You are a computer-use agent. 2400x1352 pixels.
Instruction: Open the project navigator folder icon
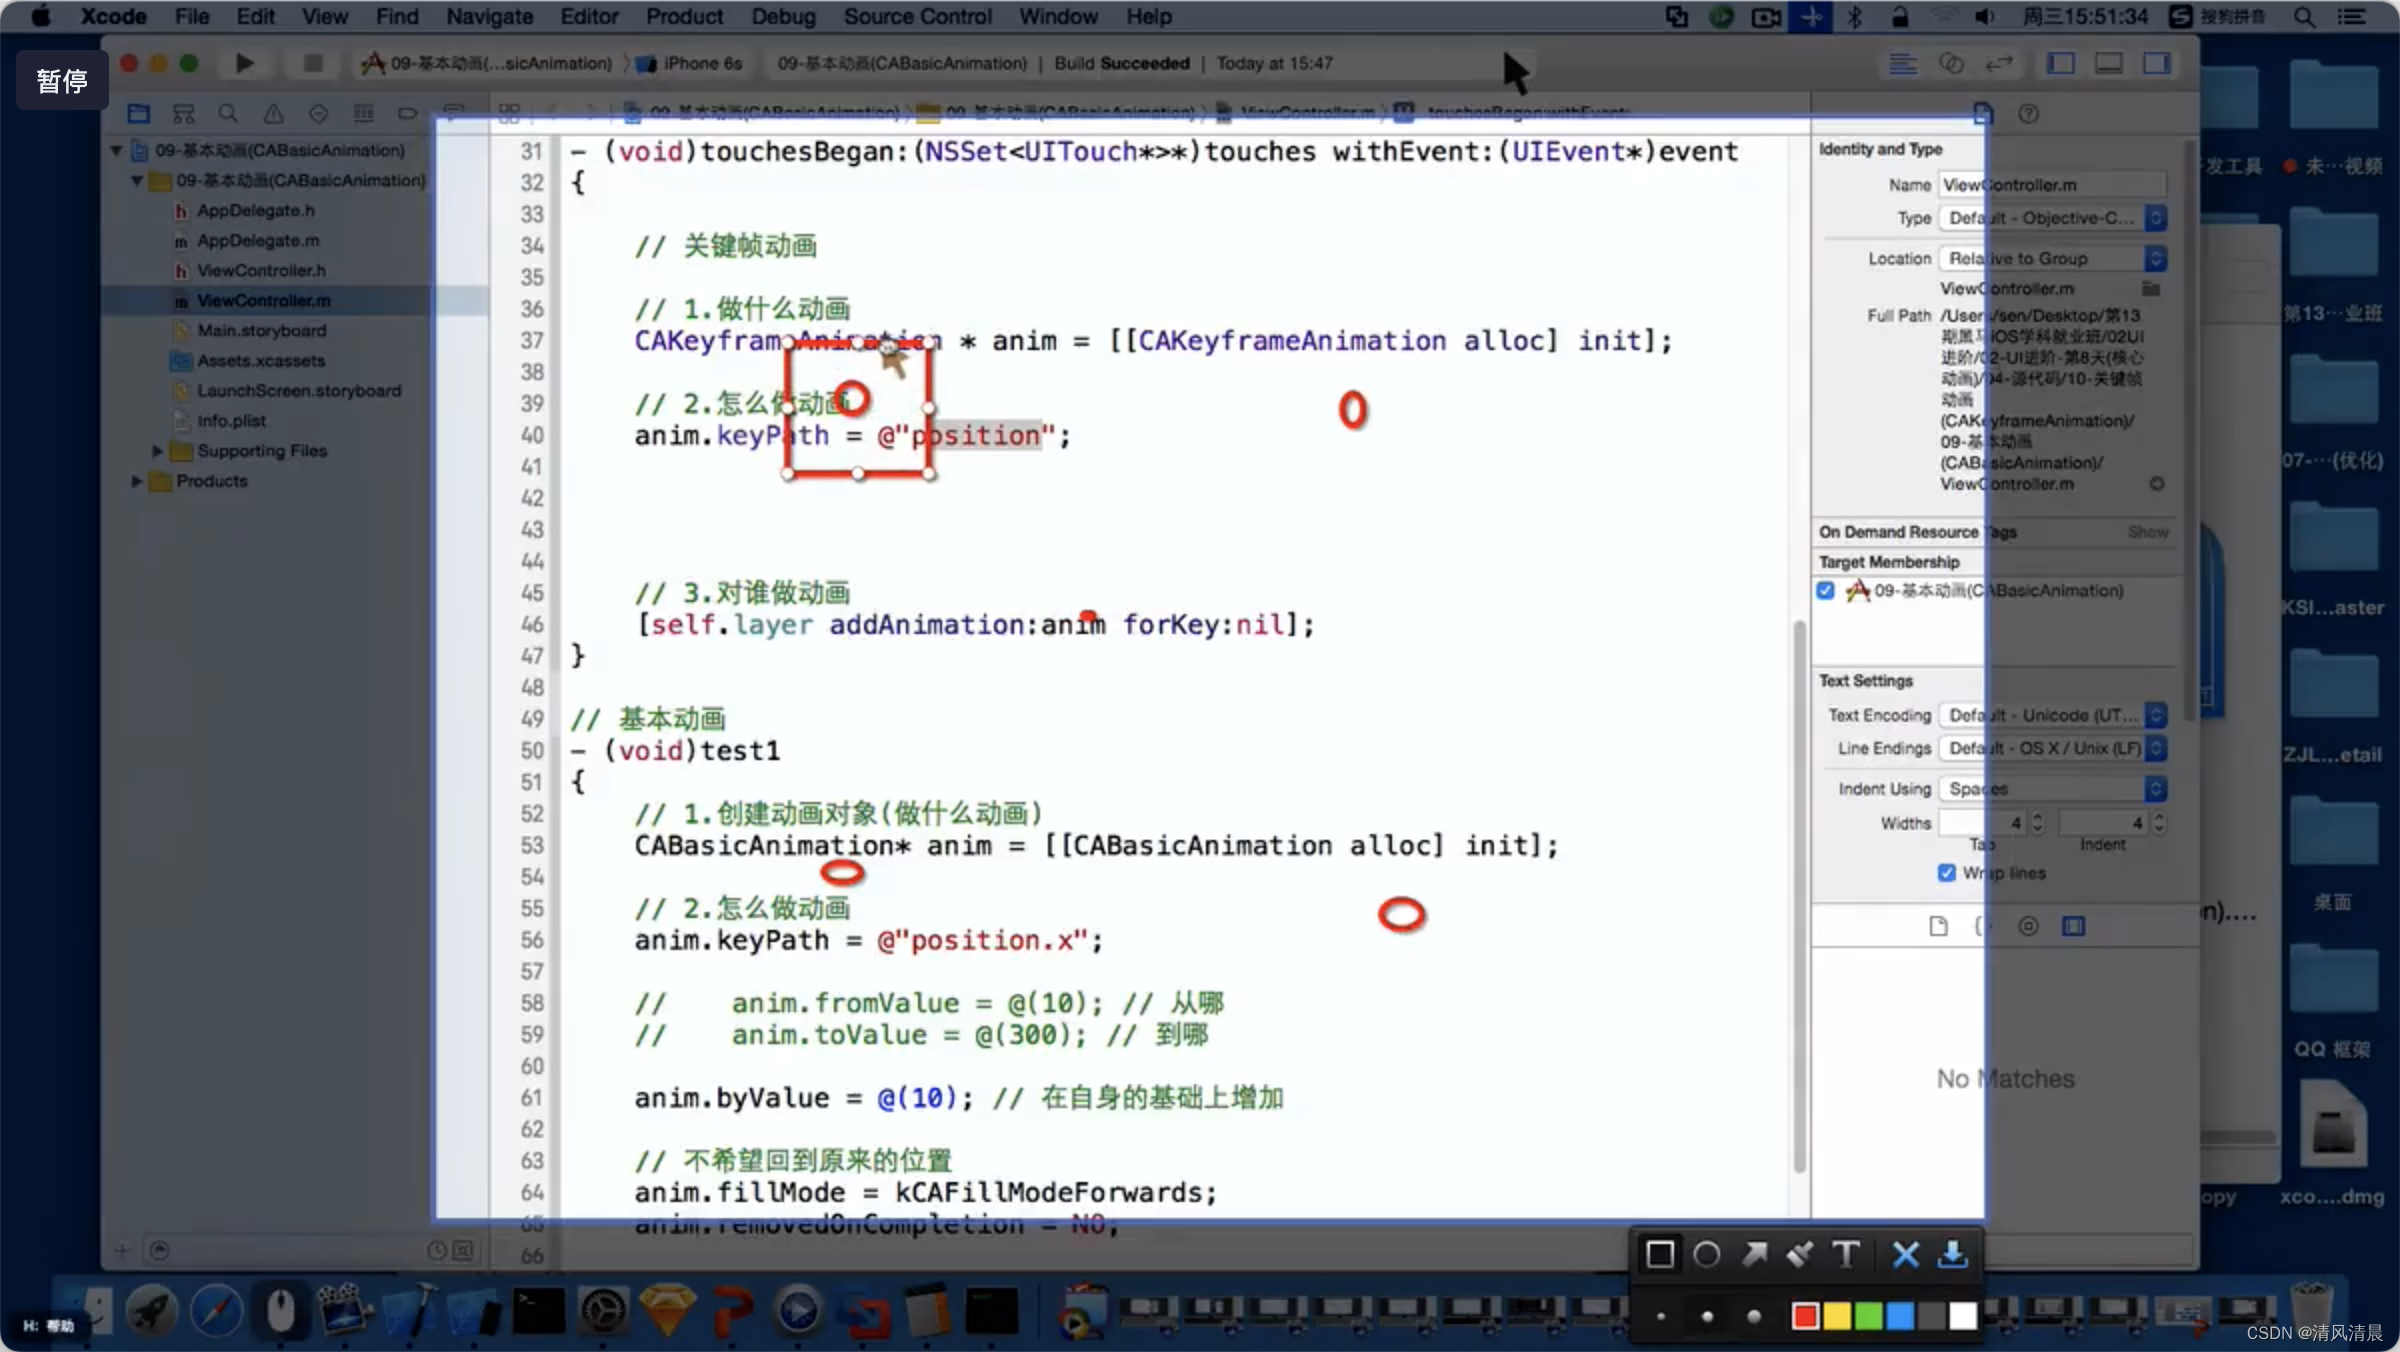click(138, 113)
